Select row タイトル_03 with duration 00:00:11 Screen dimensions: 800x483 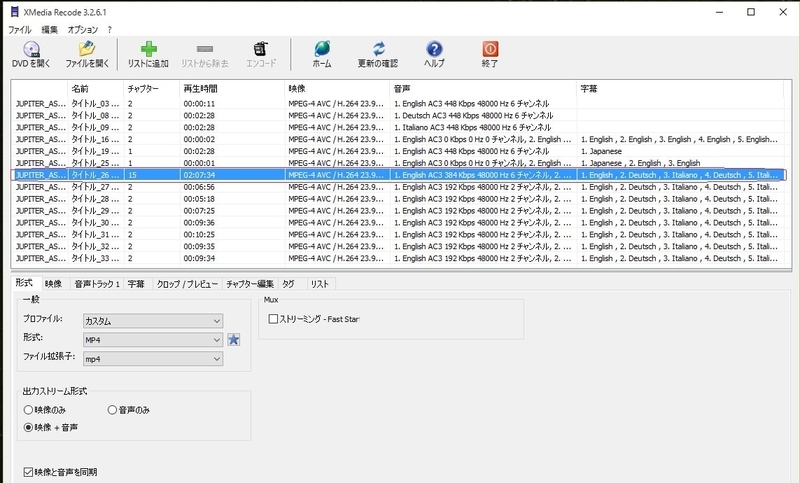[397, 104]
